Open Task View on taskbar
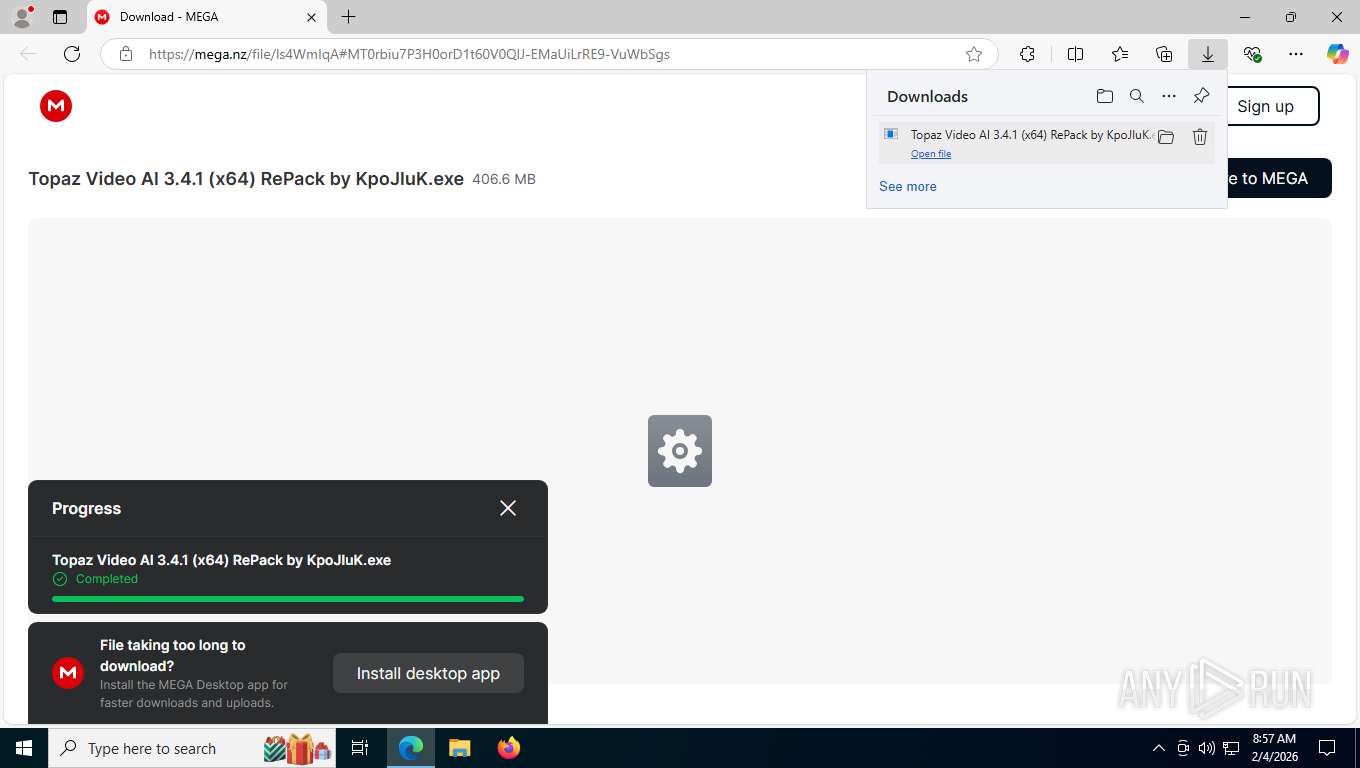The image size is (1360, 768). coord(360,748)
